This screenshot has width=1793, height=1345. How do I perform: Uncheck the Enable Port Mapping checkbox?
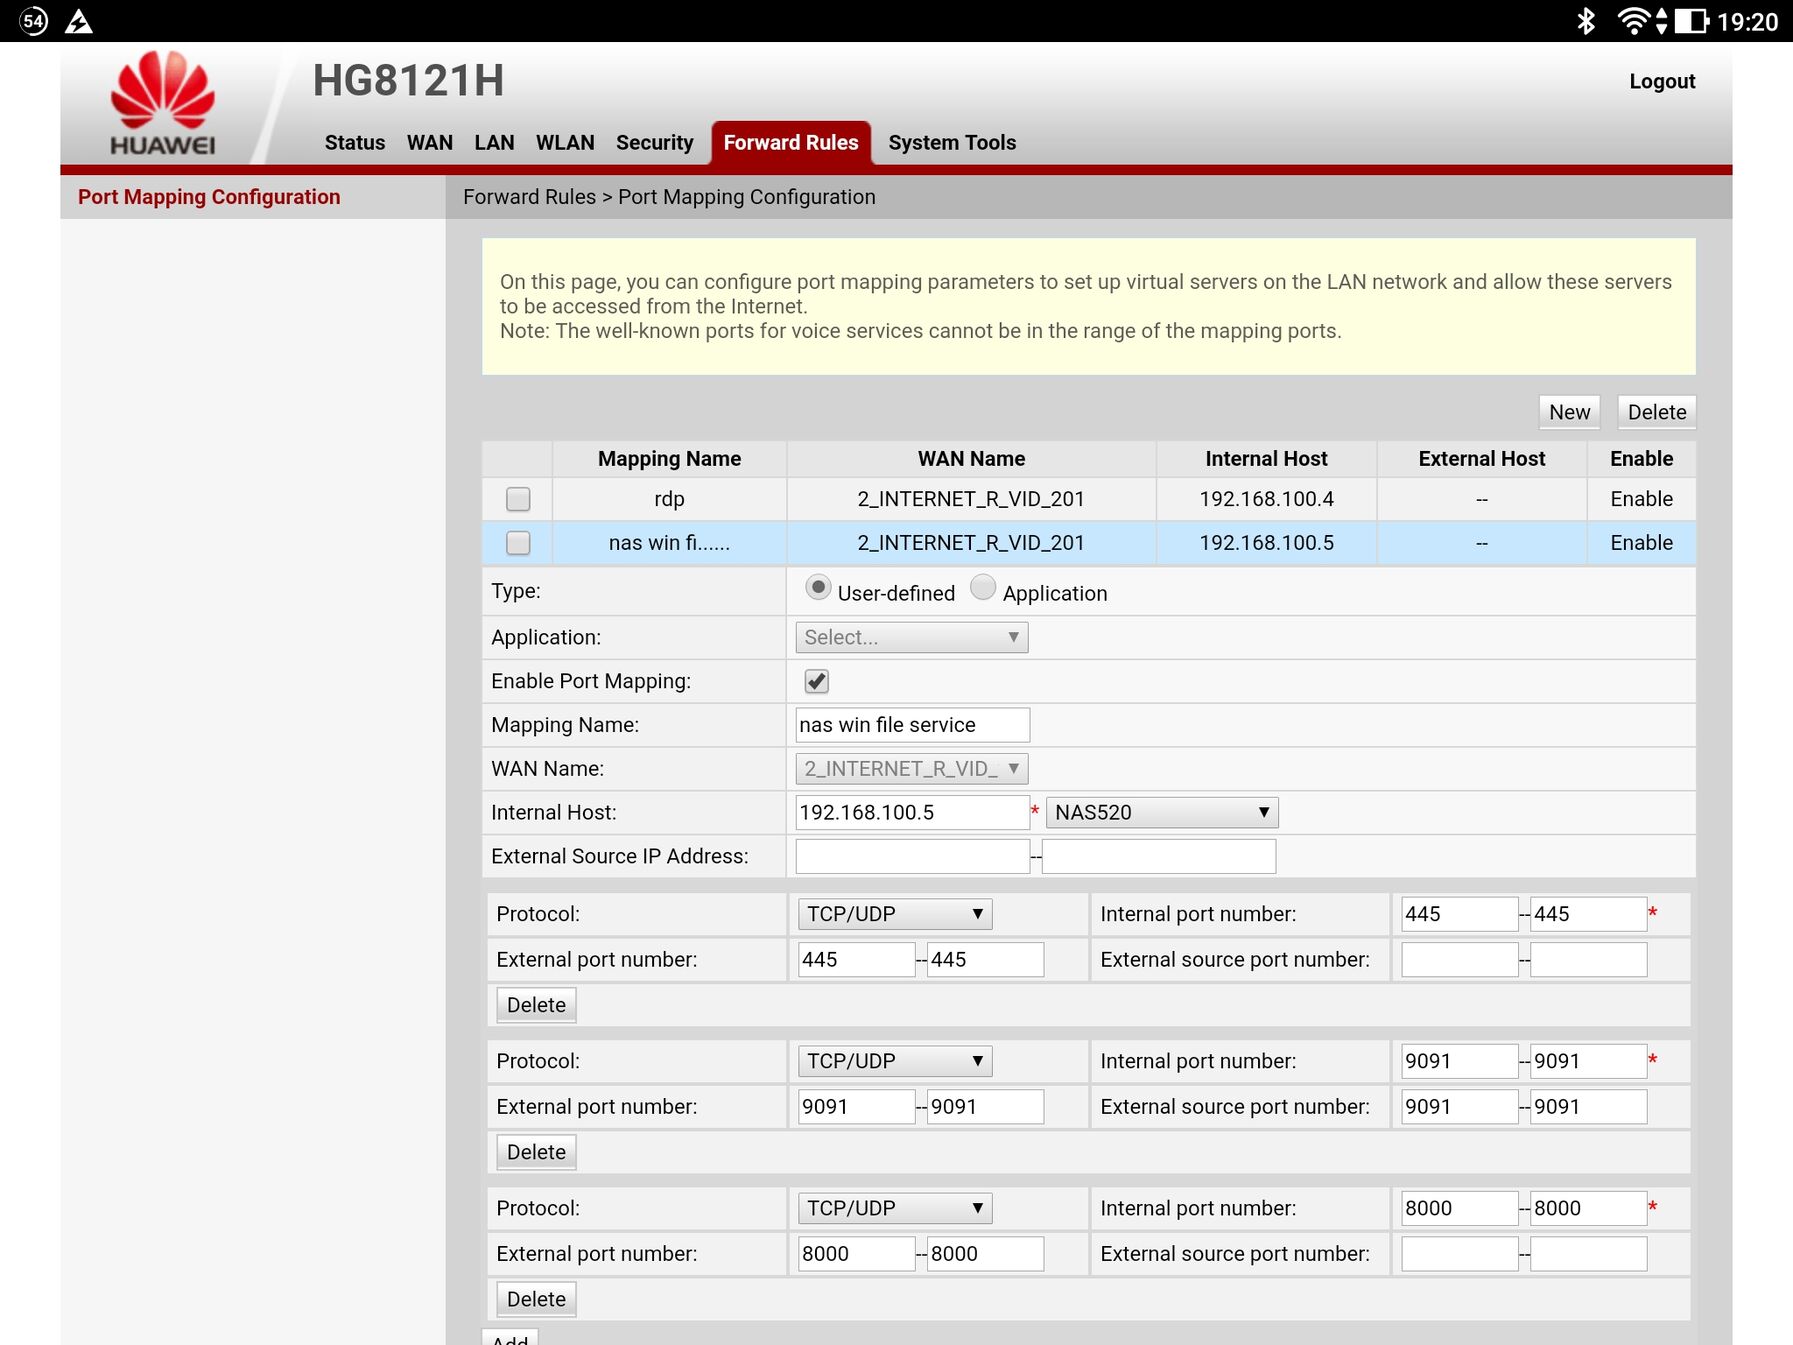817,681
